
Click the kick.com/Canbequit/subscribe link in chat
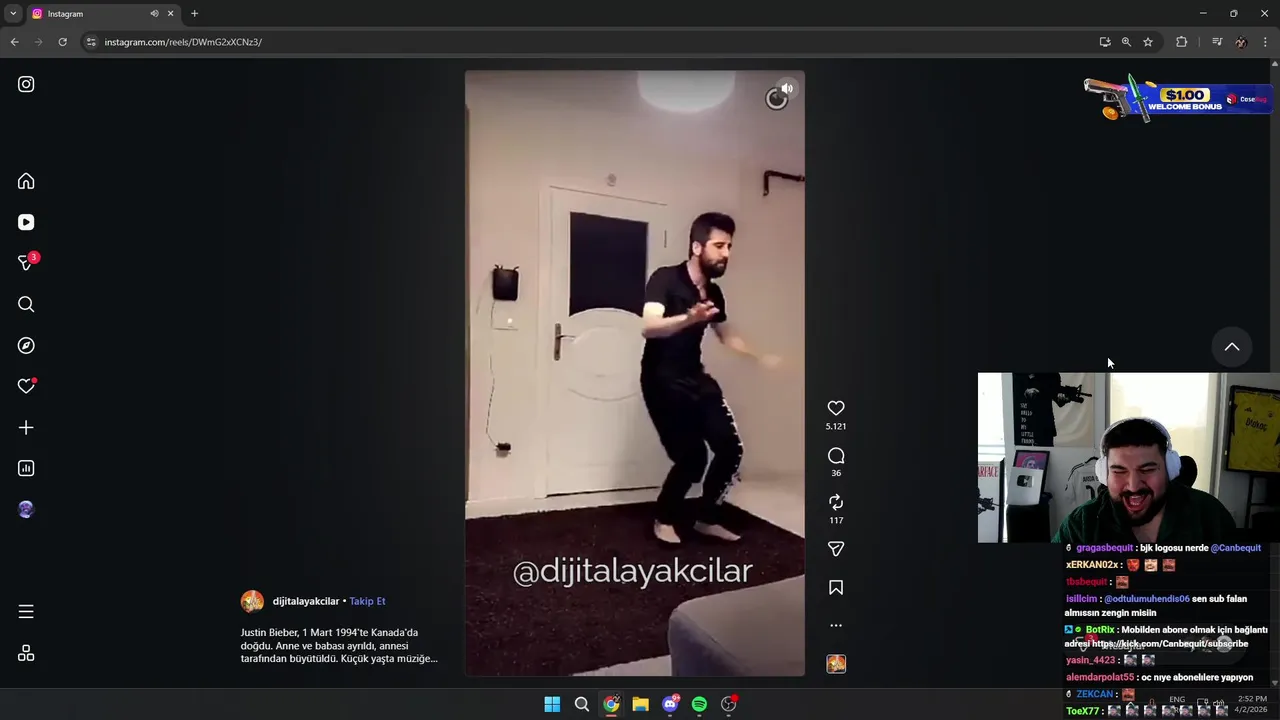click(x=1170, y=644)
